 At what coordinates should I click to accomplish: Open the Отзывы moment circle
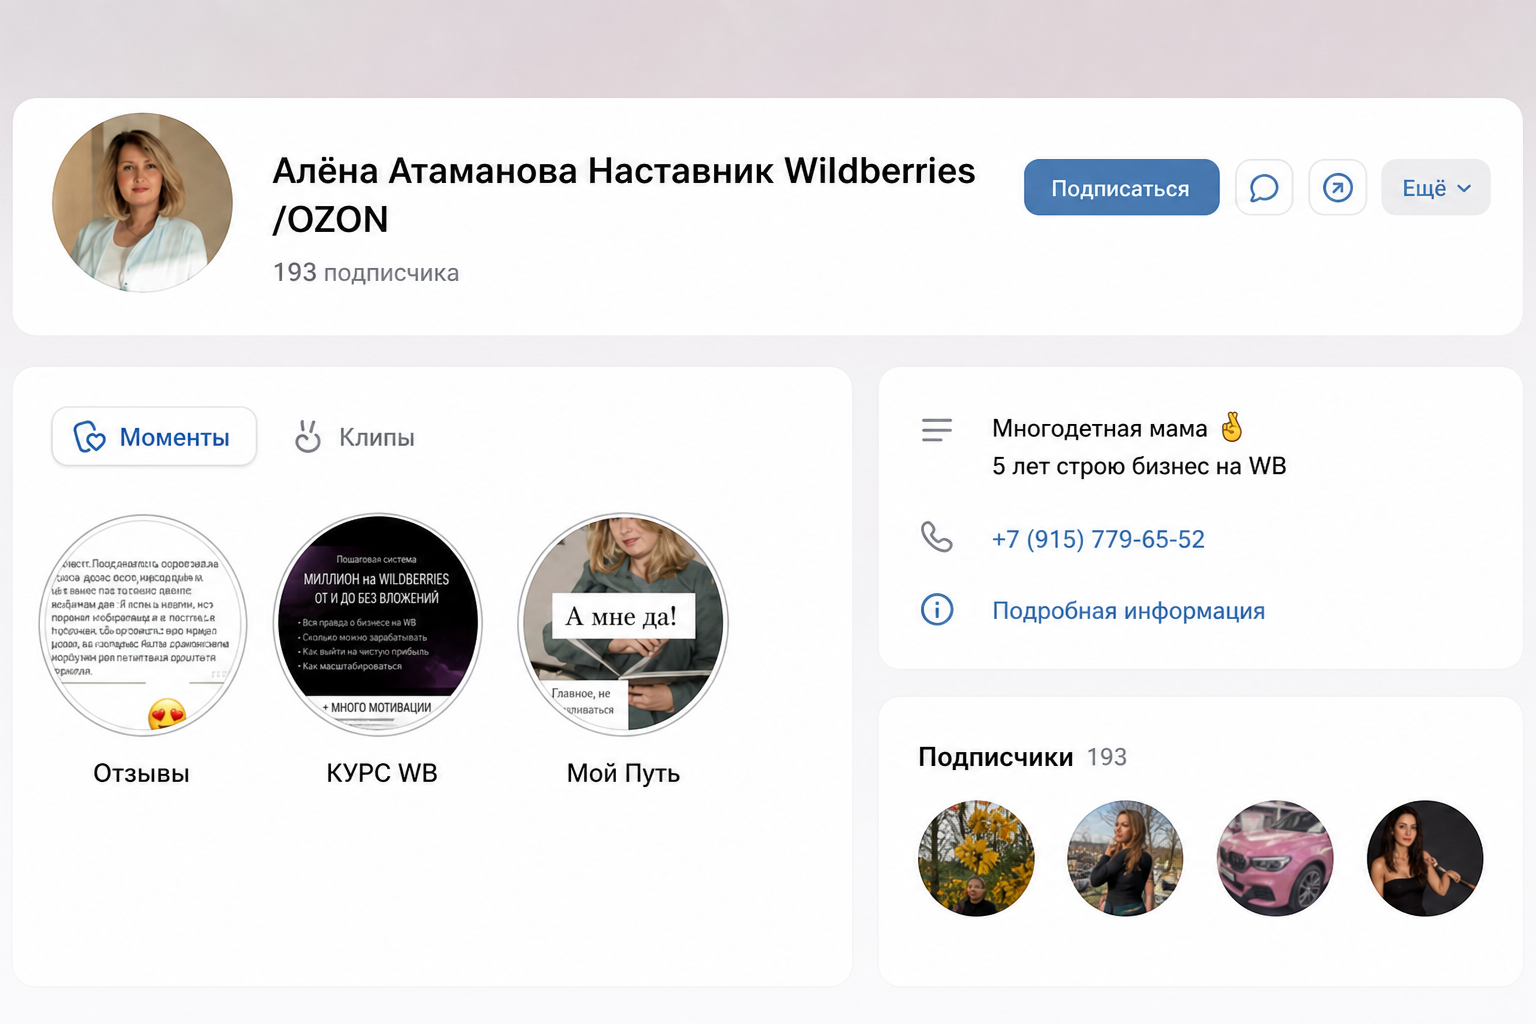point(143,624)
